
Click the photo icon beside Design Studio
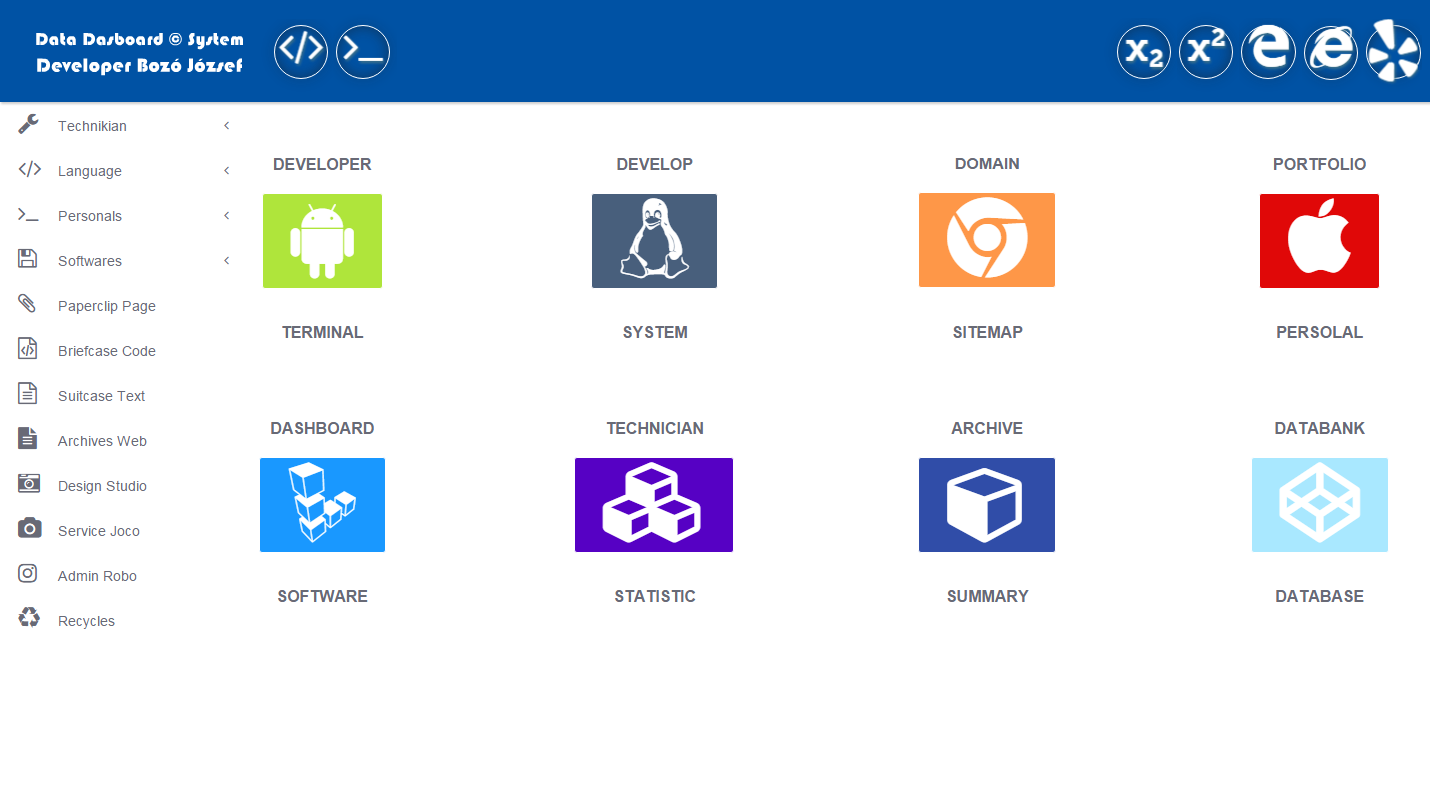click(29, 484)
